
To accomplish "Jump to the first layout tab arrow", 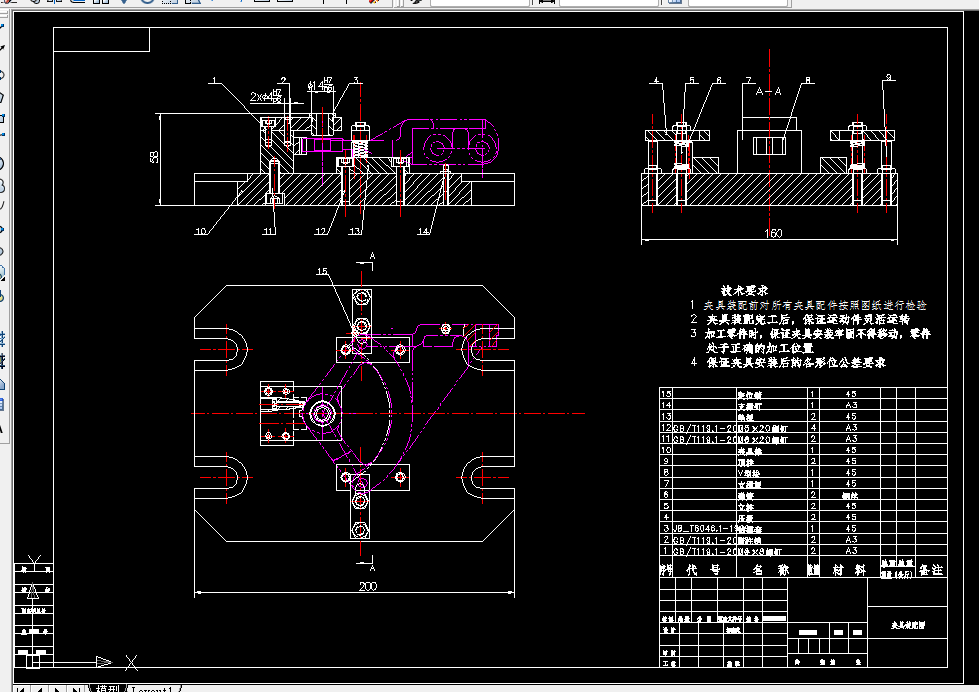I will tap(21, 689).
